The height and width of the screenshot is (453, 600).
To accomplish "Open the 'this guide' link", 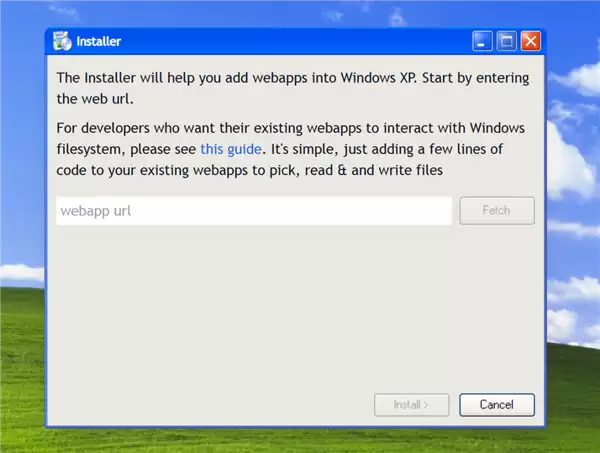I will pos(232,149).
